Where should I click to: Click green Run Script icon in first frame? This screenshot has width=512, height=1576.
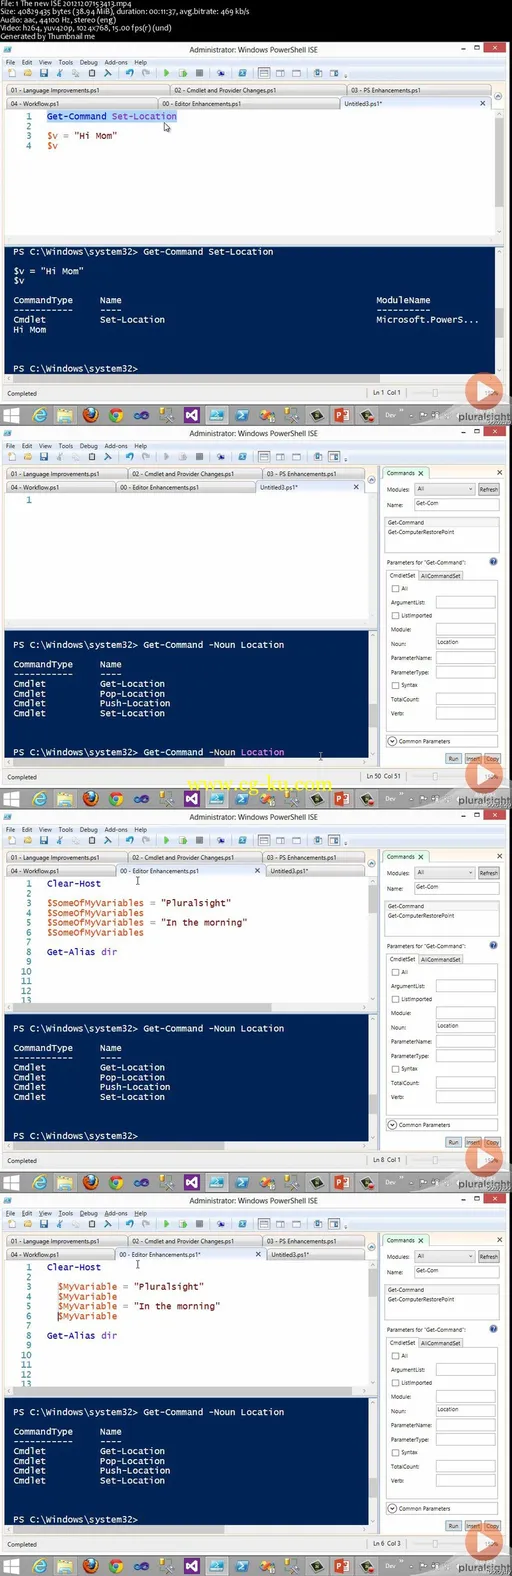coord(167,73)
